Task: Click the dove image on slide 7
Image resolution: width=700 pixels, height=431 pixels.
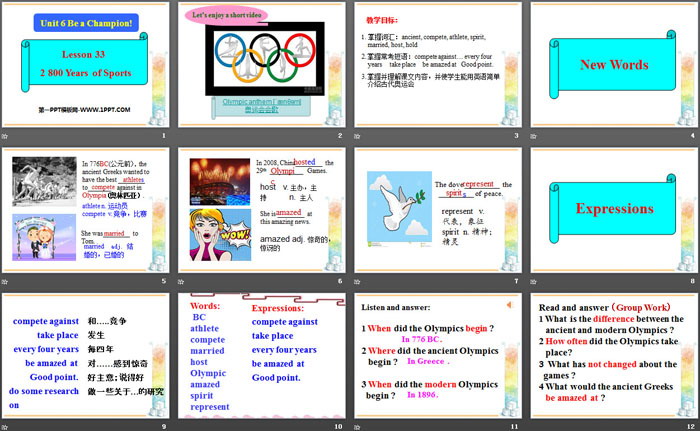Action: (x=400, y=209)
